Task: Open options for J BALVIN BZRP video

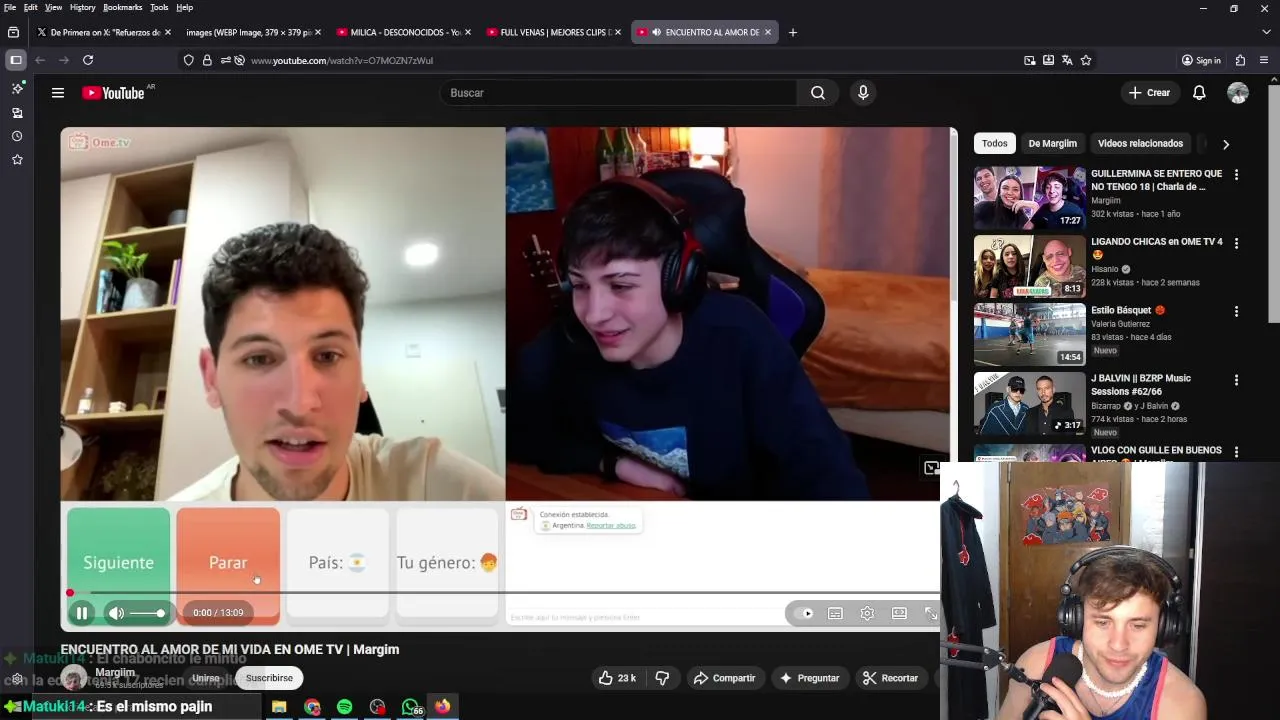Action: pyautogui.click(x=1236, y=380)
